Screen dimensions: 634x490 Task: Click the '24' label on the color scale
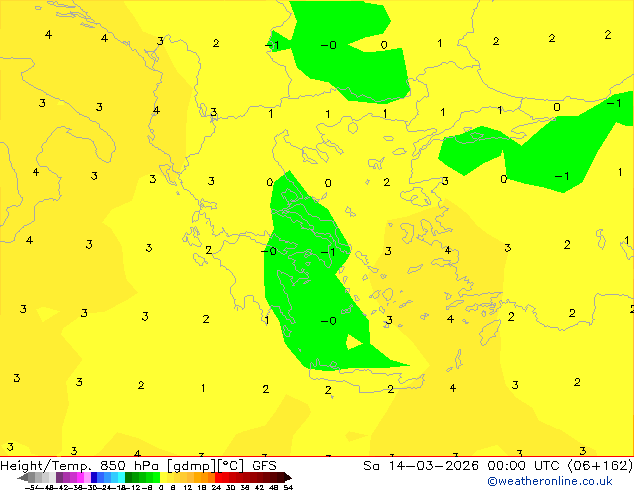(216, 487)
